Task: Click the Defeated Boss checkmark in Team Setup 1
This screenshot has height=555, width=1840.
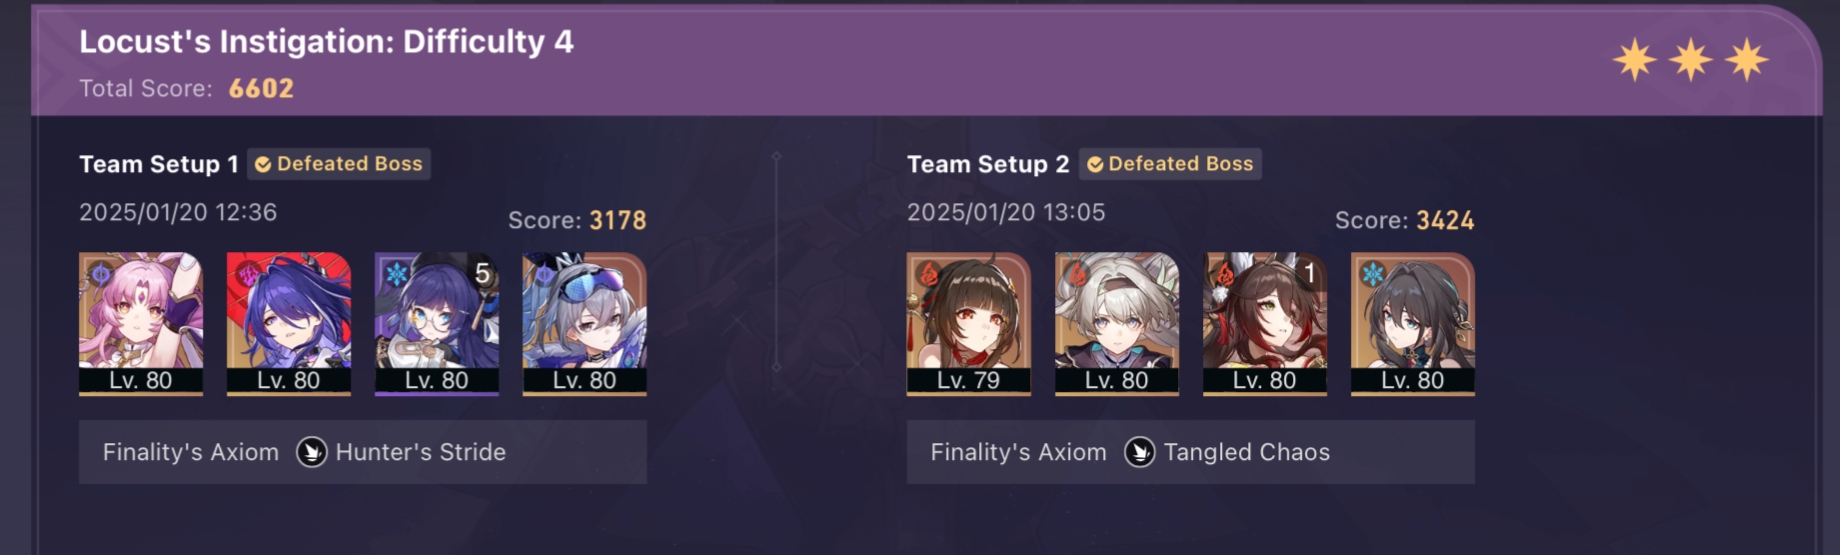Action: point(263,164)
